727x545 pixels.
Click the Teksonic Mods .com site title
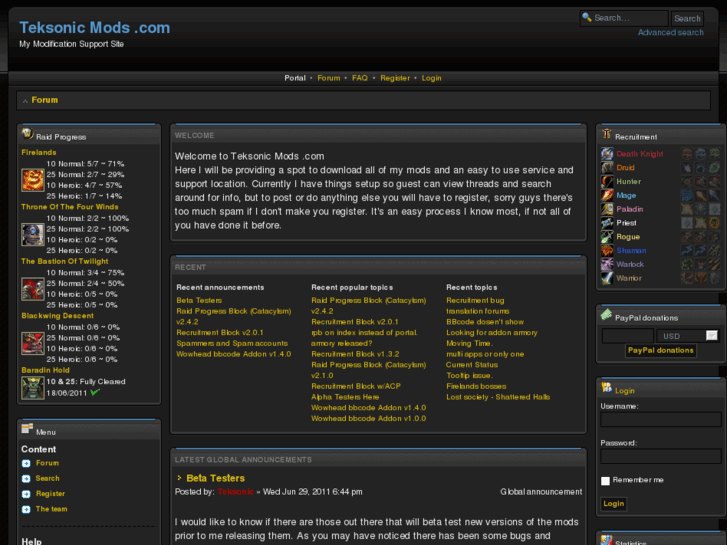click(x=95, y=28)
